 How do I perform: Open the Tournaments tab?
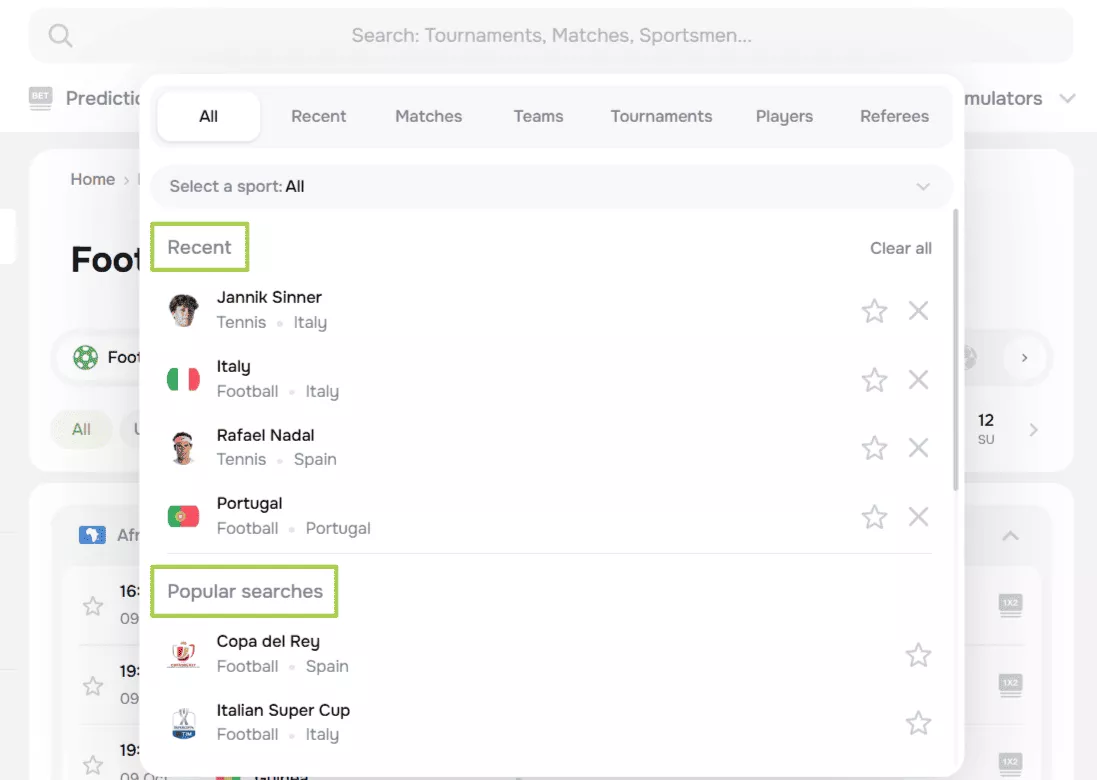pos(661,117)
